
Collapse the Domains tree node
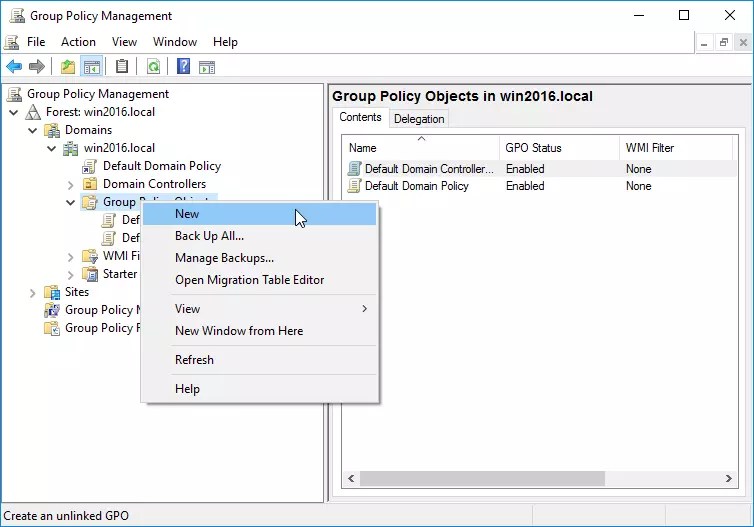(x=33, y=130)
